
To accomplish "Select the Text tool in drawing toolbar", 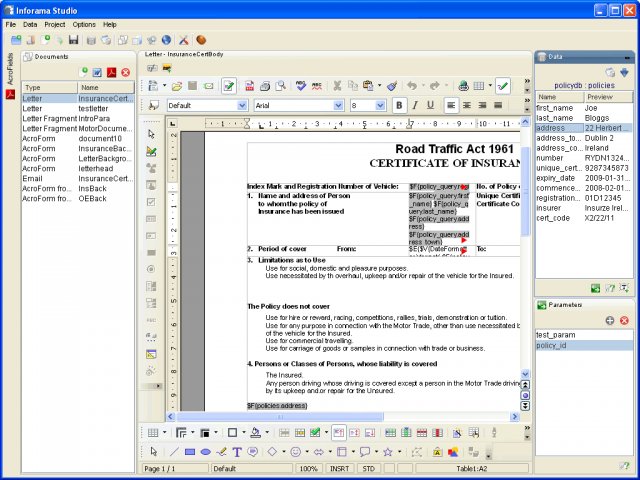I will 237,452.
